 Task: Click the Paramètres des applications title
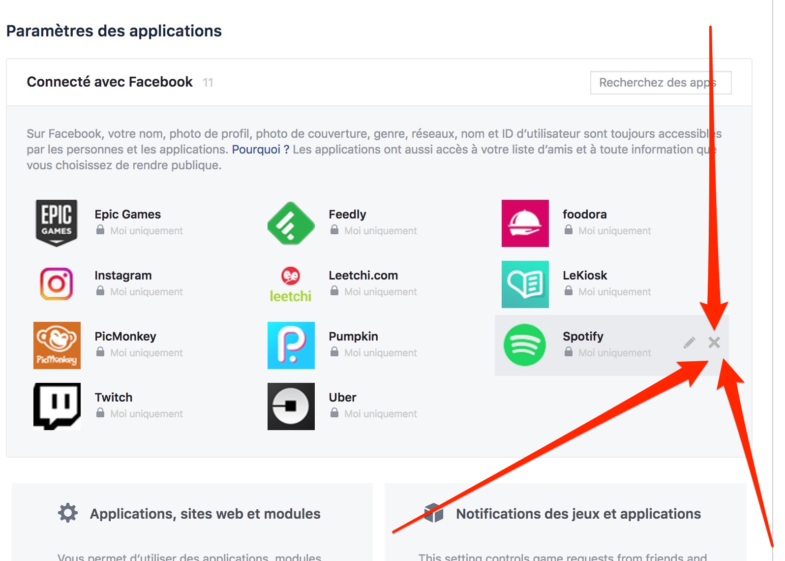coord(114,31)
